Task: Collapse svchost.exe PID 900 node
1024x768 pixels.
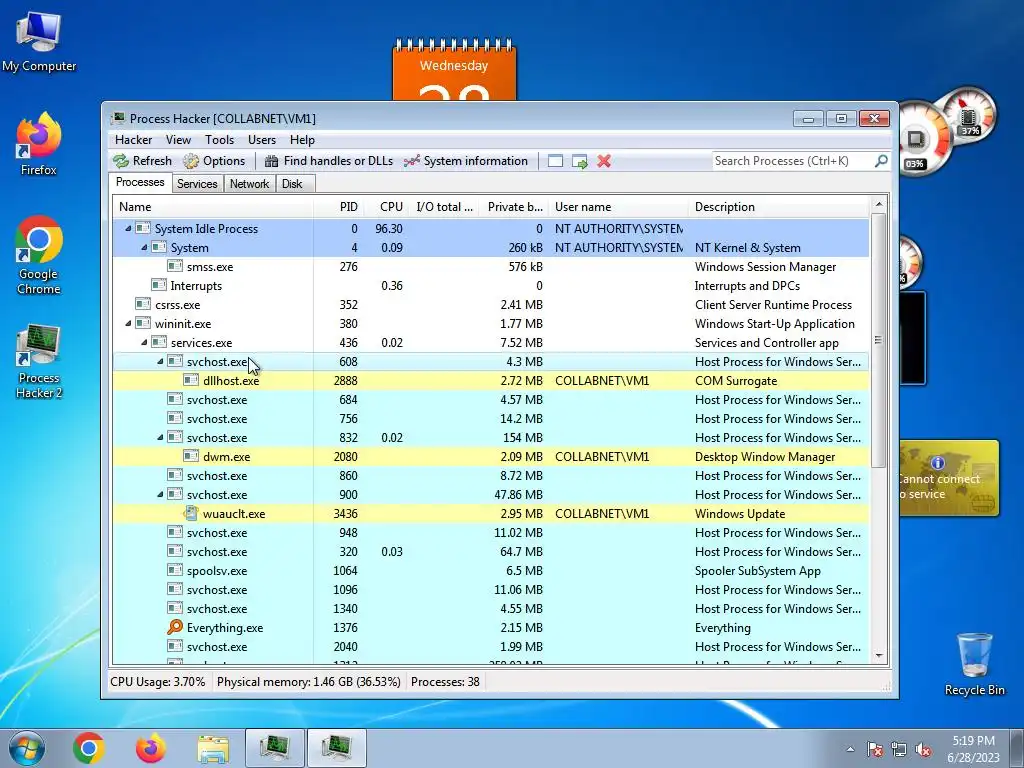Action: click(x=160, y=494)
